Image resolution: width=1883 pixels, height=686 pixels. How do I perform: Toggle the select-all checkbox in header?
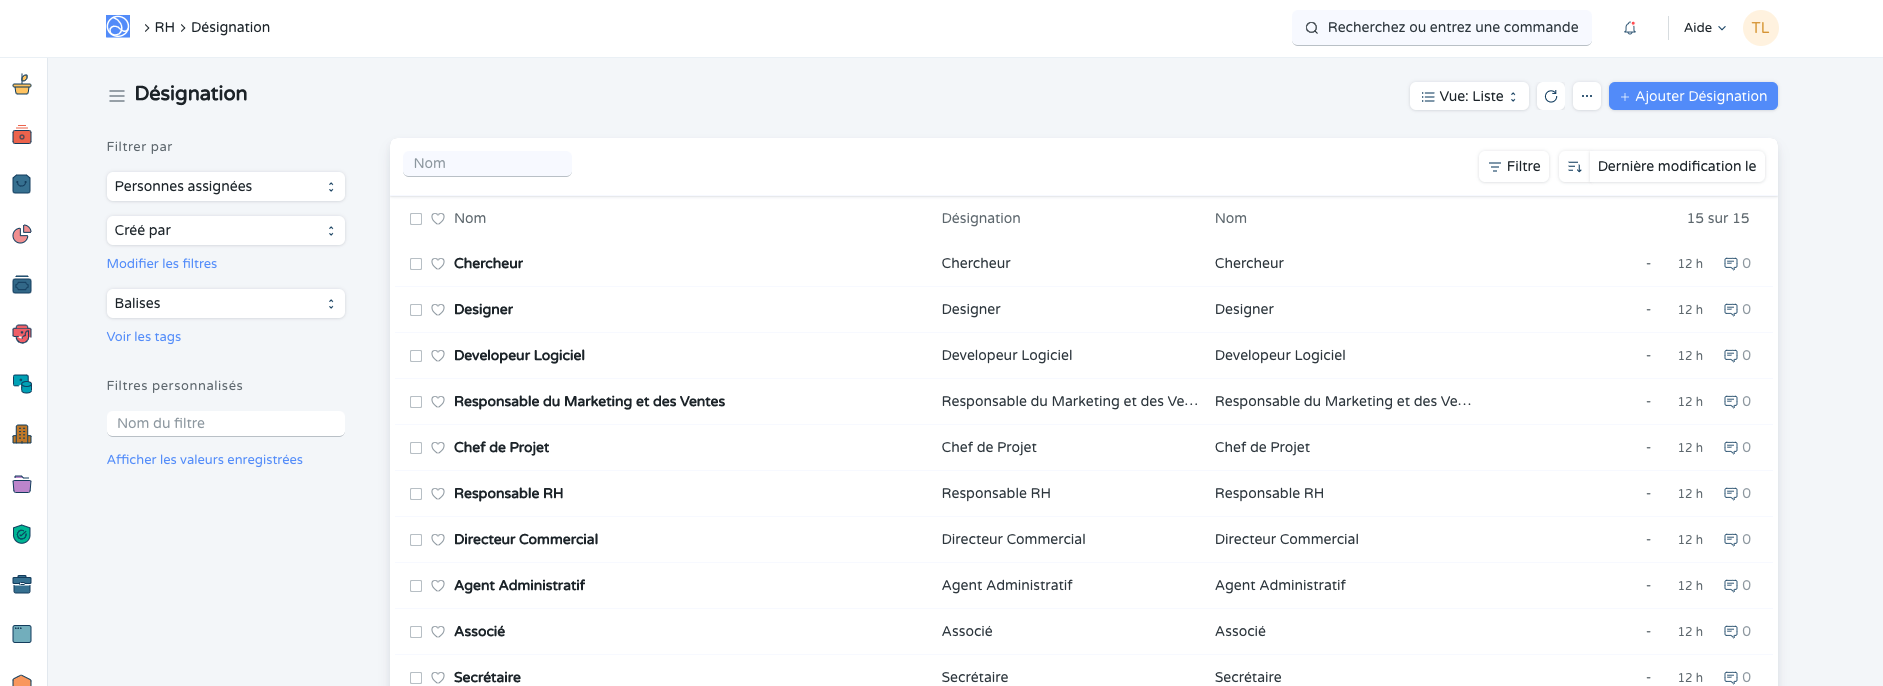tap(416, 219)
